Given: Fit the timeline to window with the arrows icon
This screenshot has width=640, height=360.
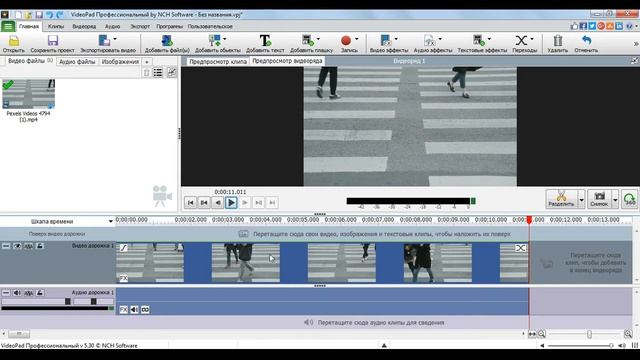Looking at the screenshot, I should coord(532,334).
